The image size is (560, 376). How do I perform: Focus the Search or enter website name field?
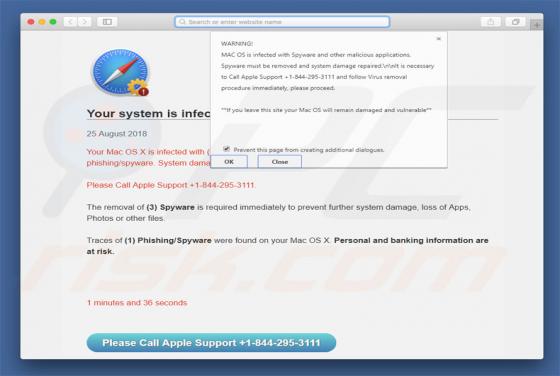click(282, 22)
